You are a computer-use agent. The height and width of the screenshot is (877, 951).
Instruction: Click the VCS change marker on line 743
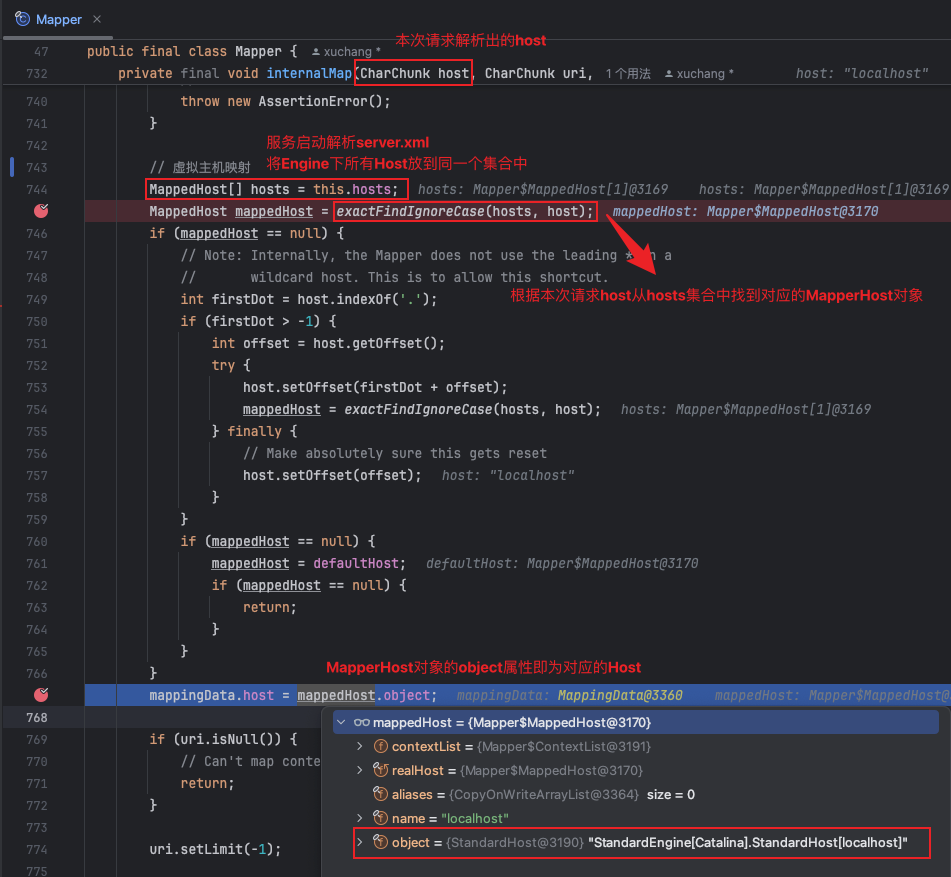coord(12,167)
